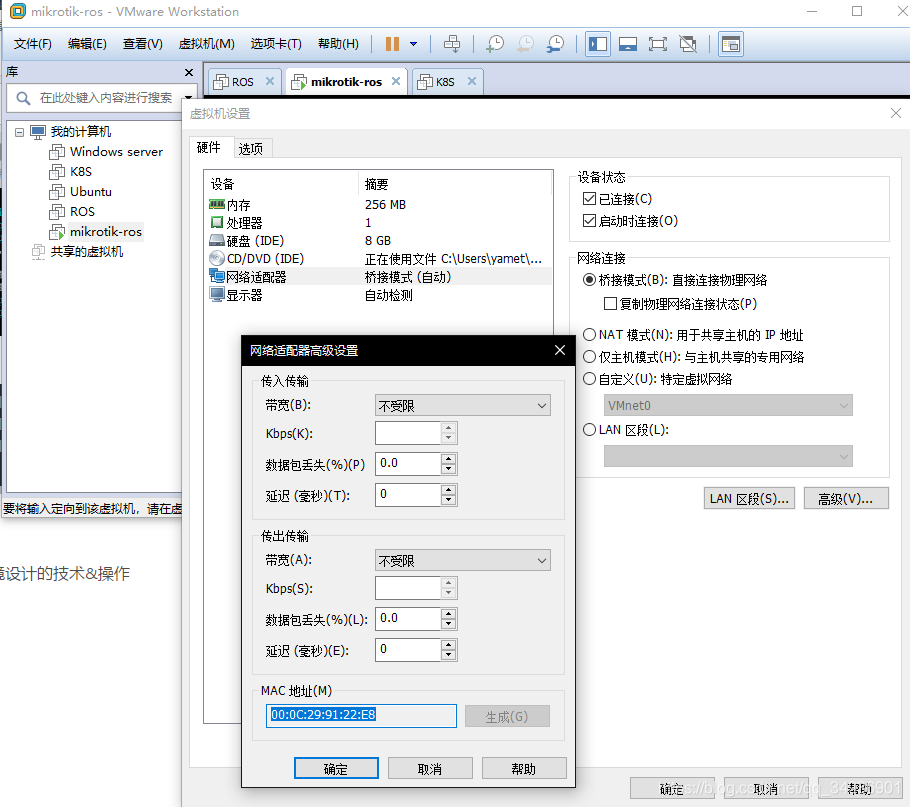Click incoming 延迟 (毫秒)(T) field
Screen dimensions: 910x807
[409, 495]
